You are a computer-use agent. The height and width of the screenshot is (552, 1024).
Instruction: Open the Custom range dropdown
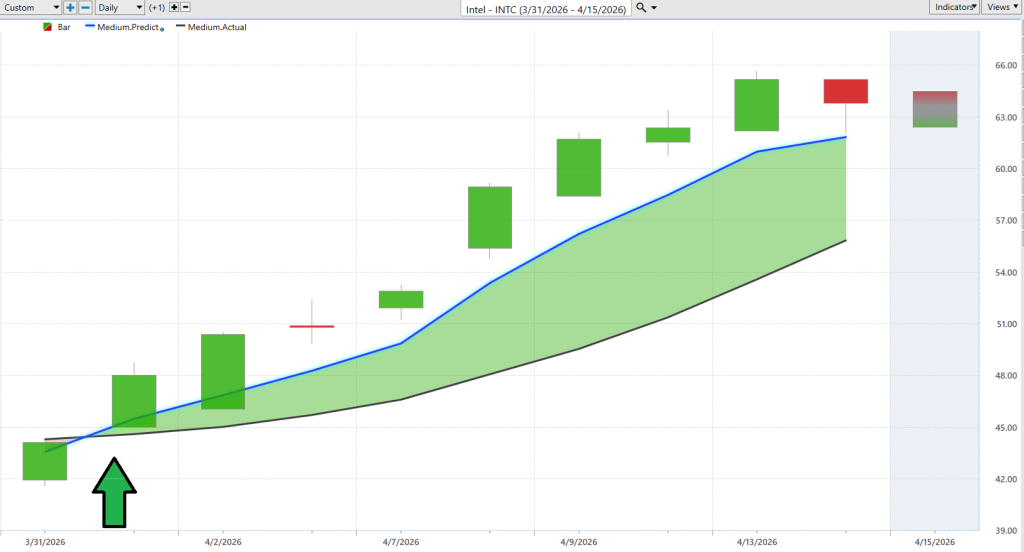tap(31, 8)
